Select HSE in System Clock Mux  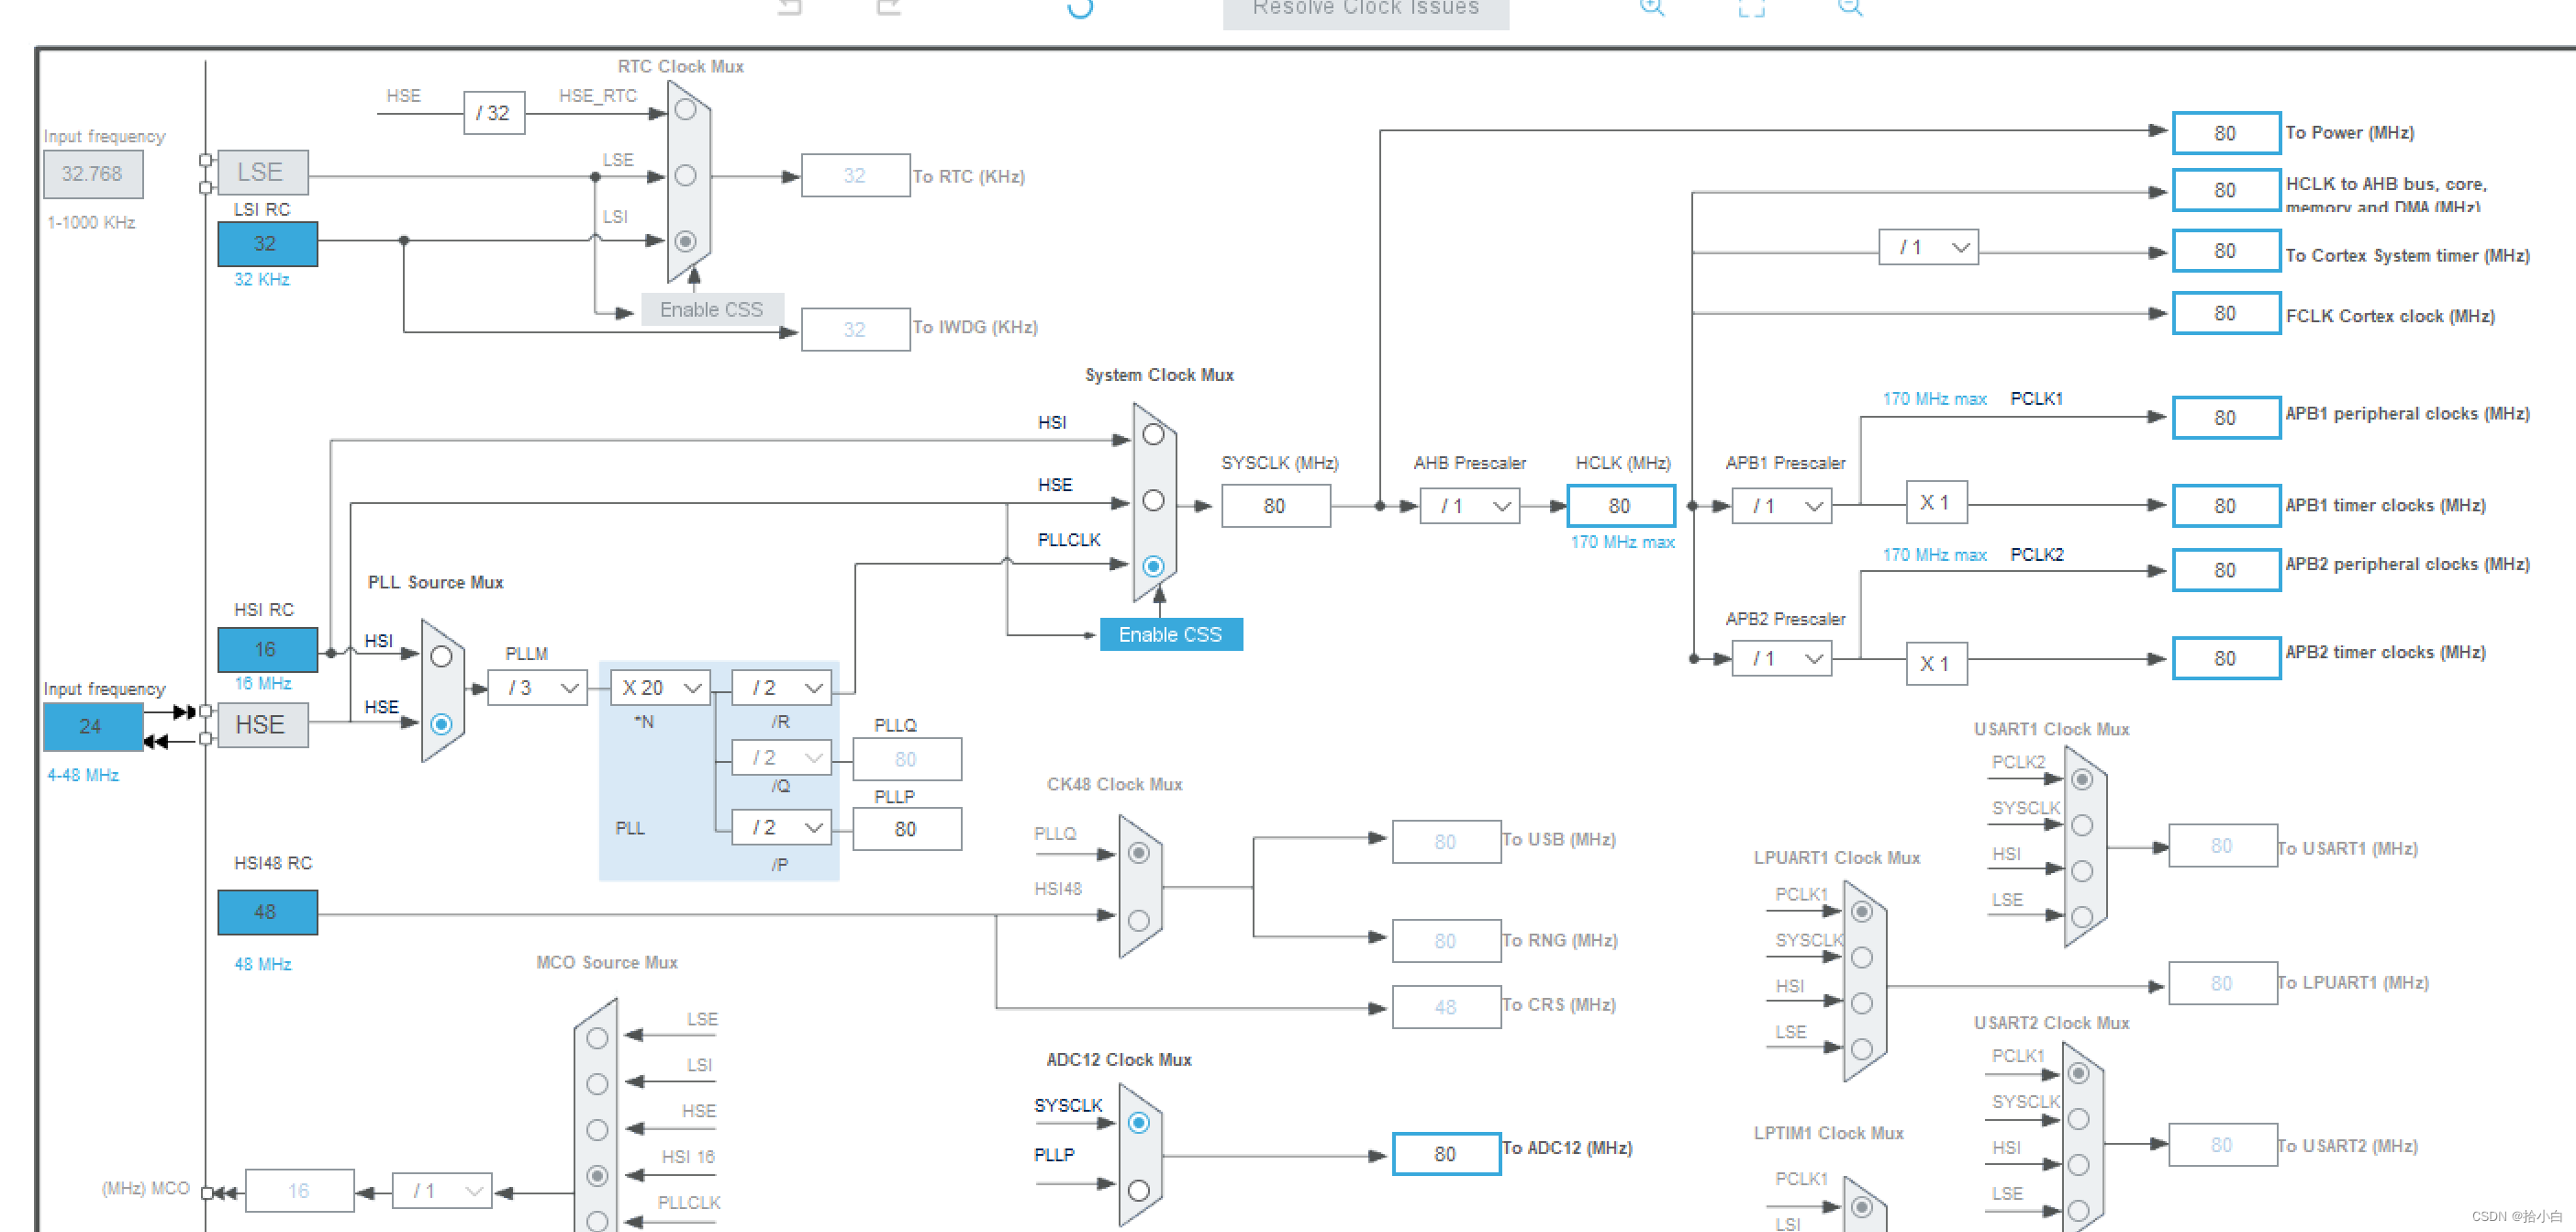[1153, 501]
